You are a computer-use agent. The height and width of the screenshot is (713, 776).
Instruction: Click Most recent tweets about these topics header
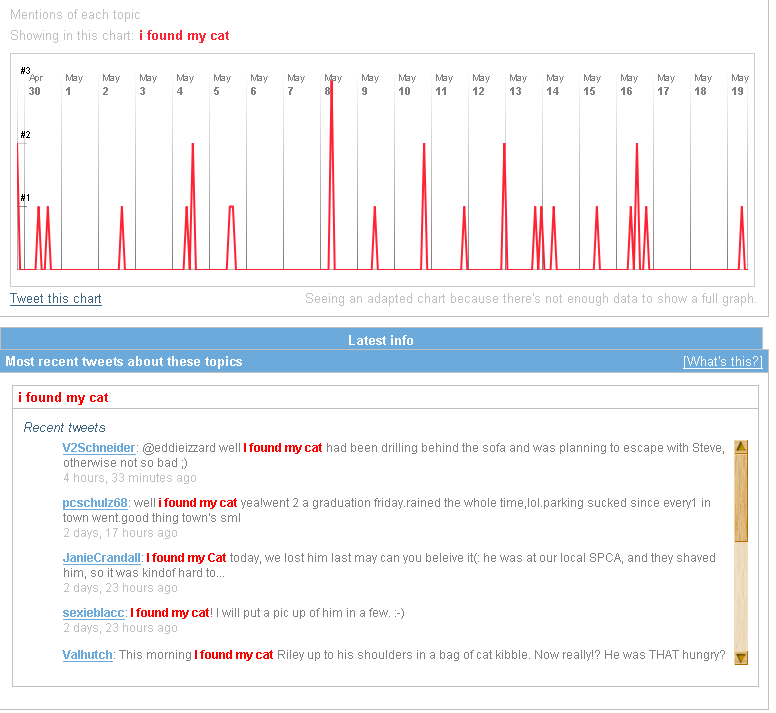tap(124, 362)
